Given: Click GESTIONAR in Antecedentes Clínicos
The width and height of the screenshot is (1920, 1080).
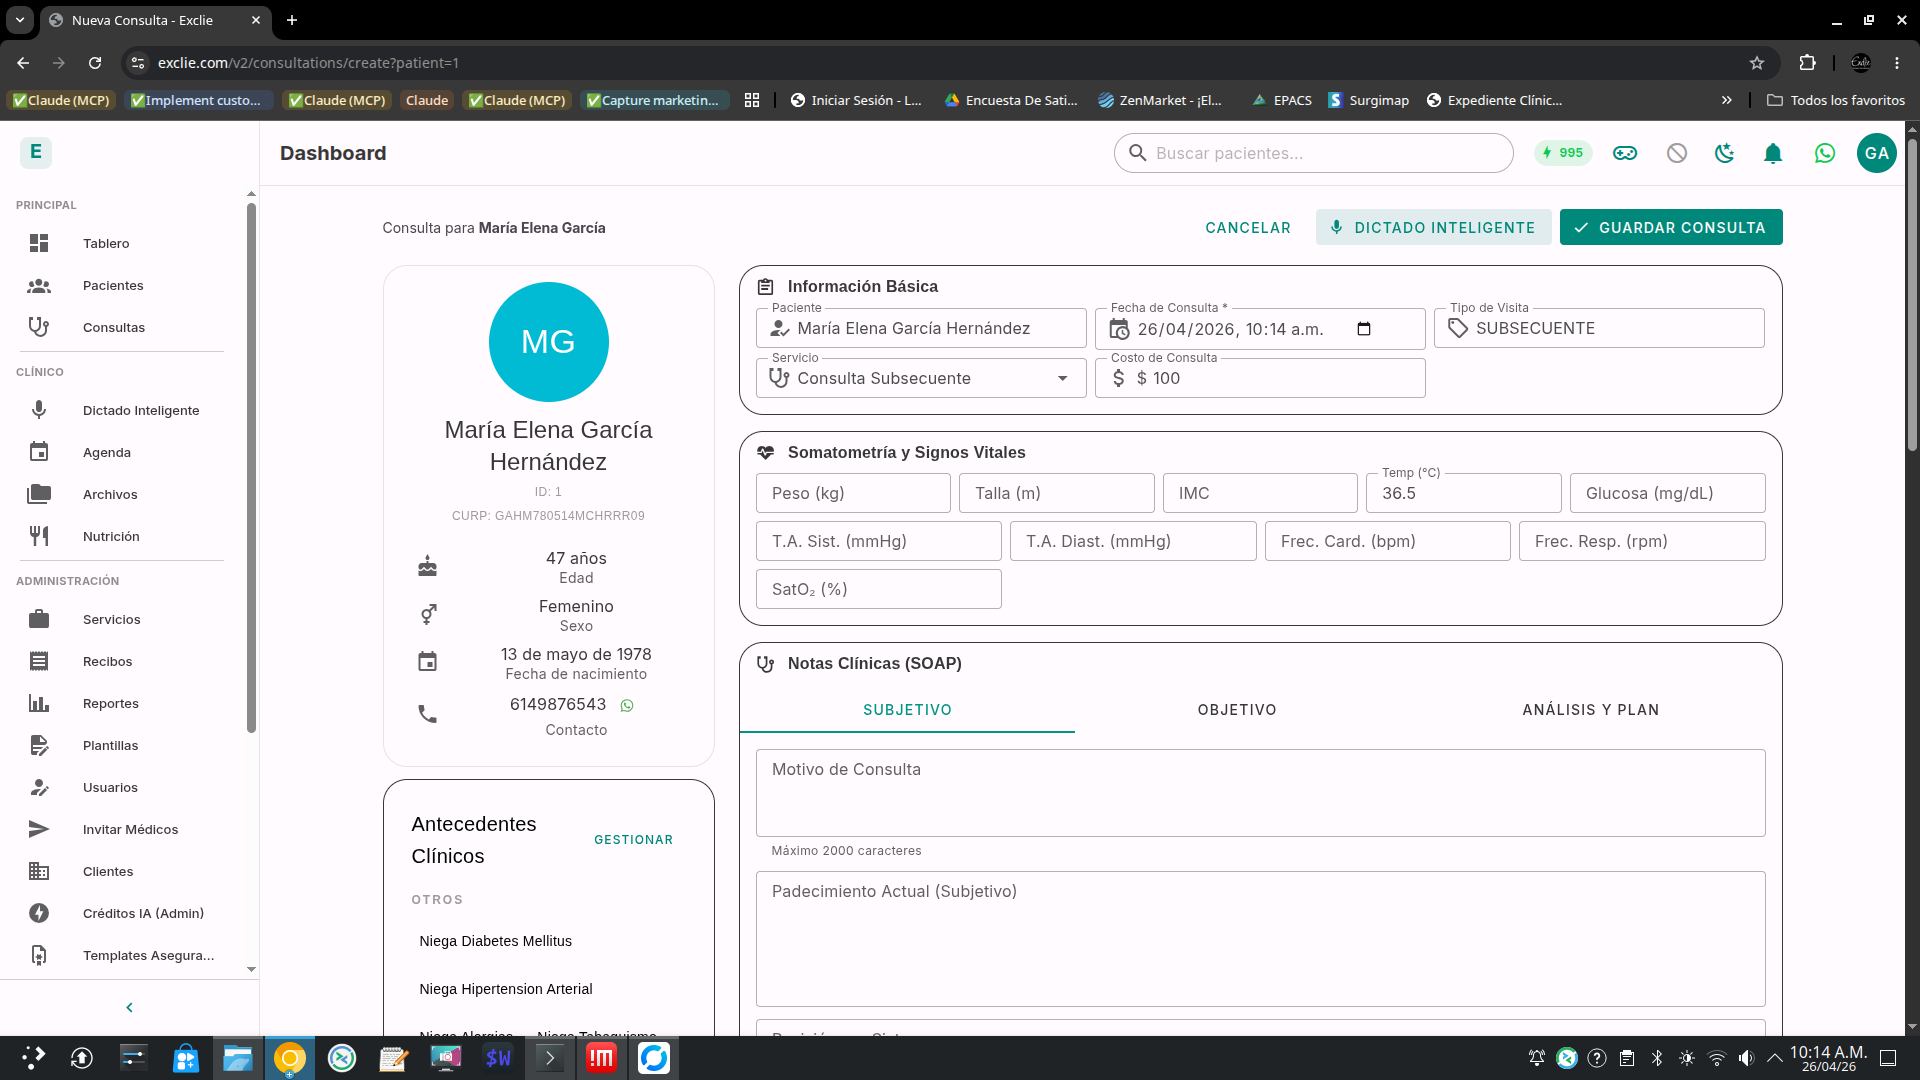Looking at the screenshot, I should 633,840.
